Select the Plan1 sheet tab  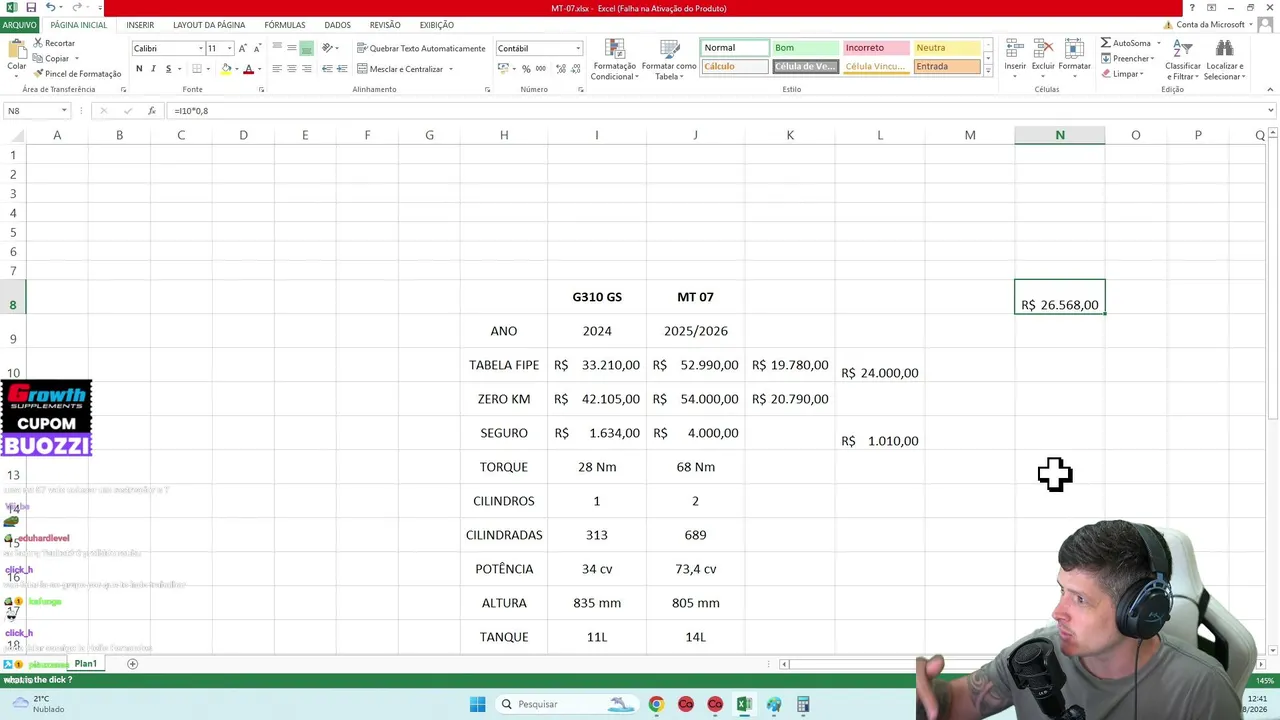86,664
